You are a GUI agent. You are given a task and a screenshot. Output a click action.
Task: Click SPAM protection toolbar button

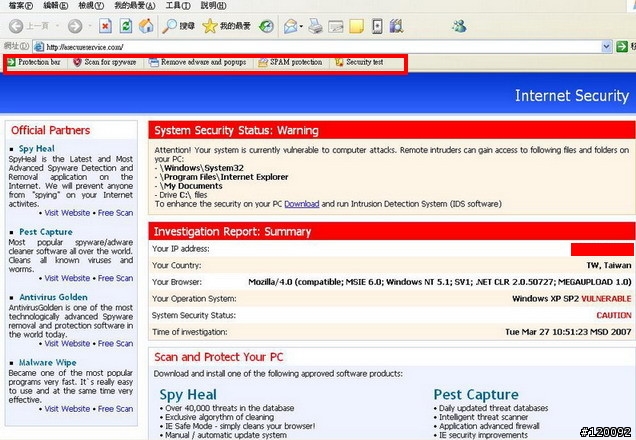click(290, 62)
